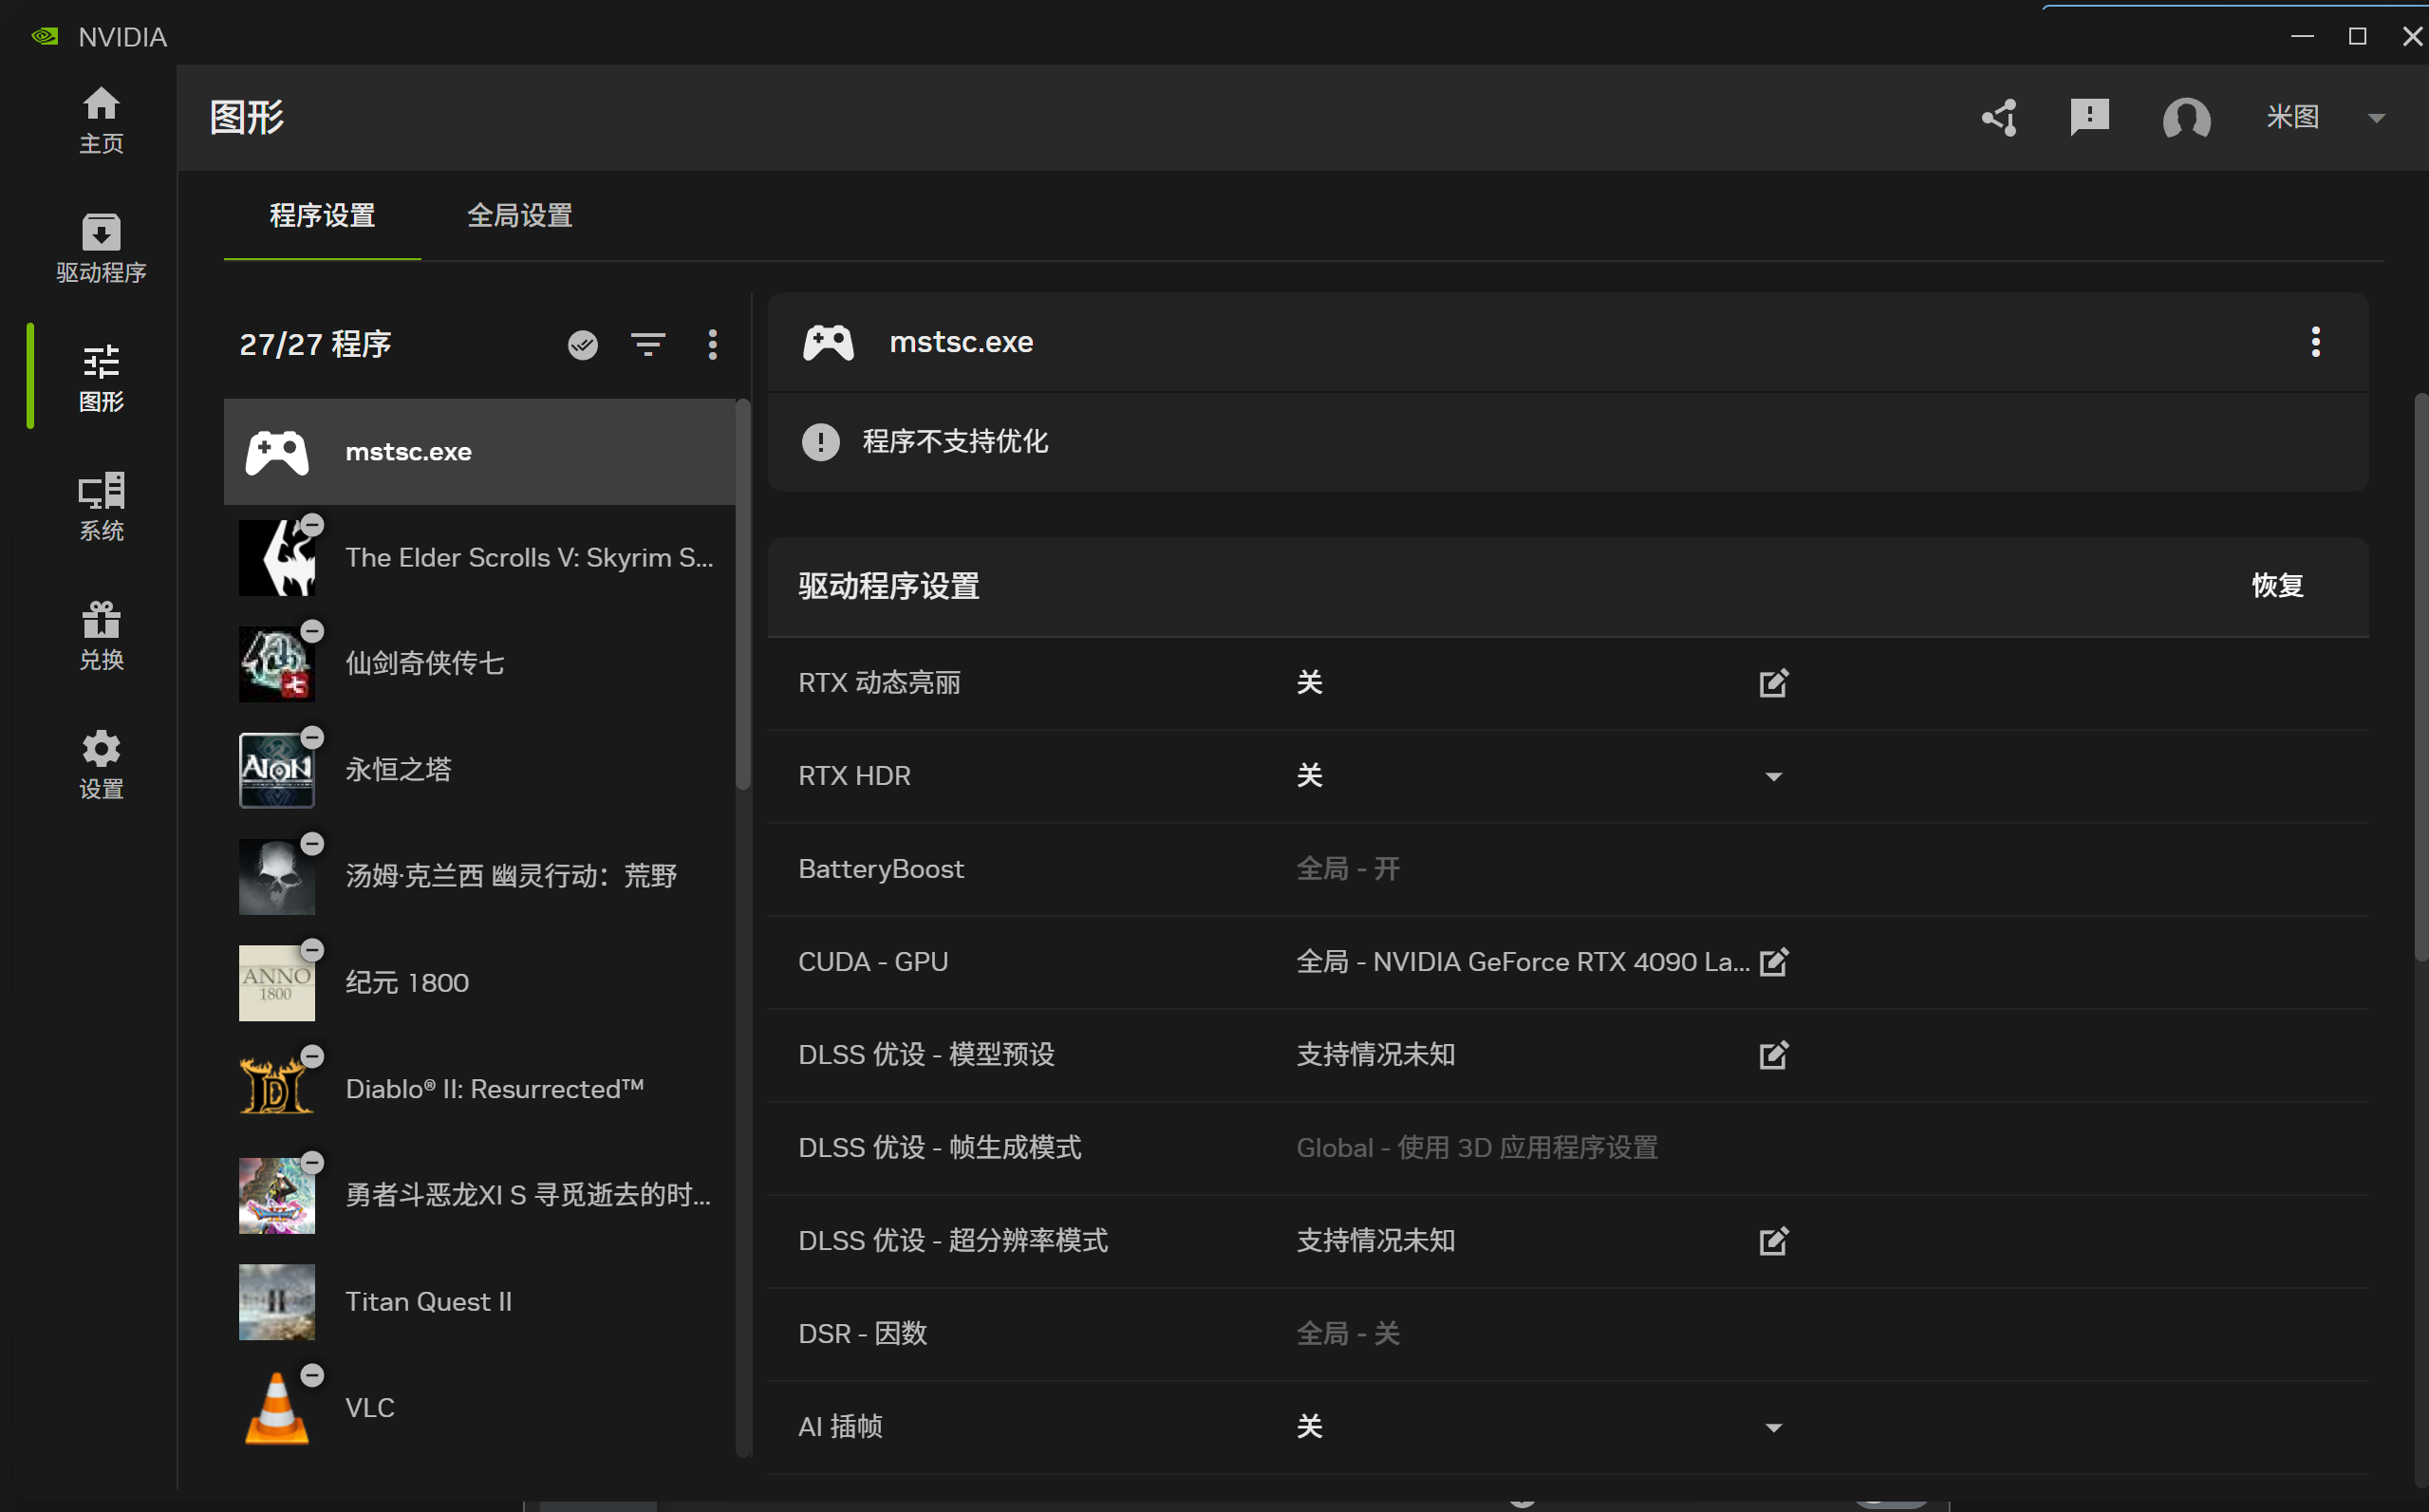Viewport: 2429px width, 1512px height.
Task: Select 汤姆·克兰西 幽灵行动:荒野 program
Action: point(480,877)
